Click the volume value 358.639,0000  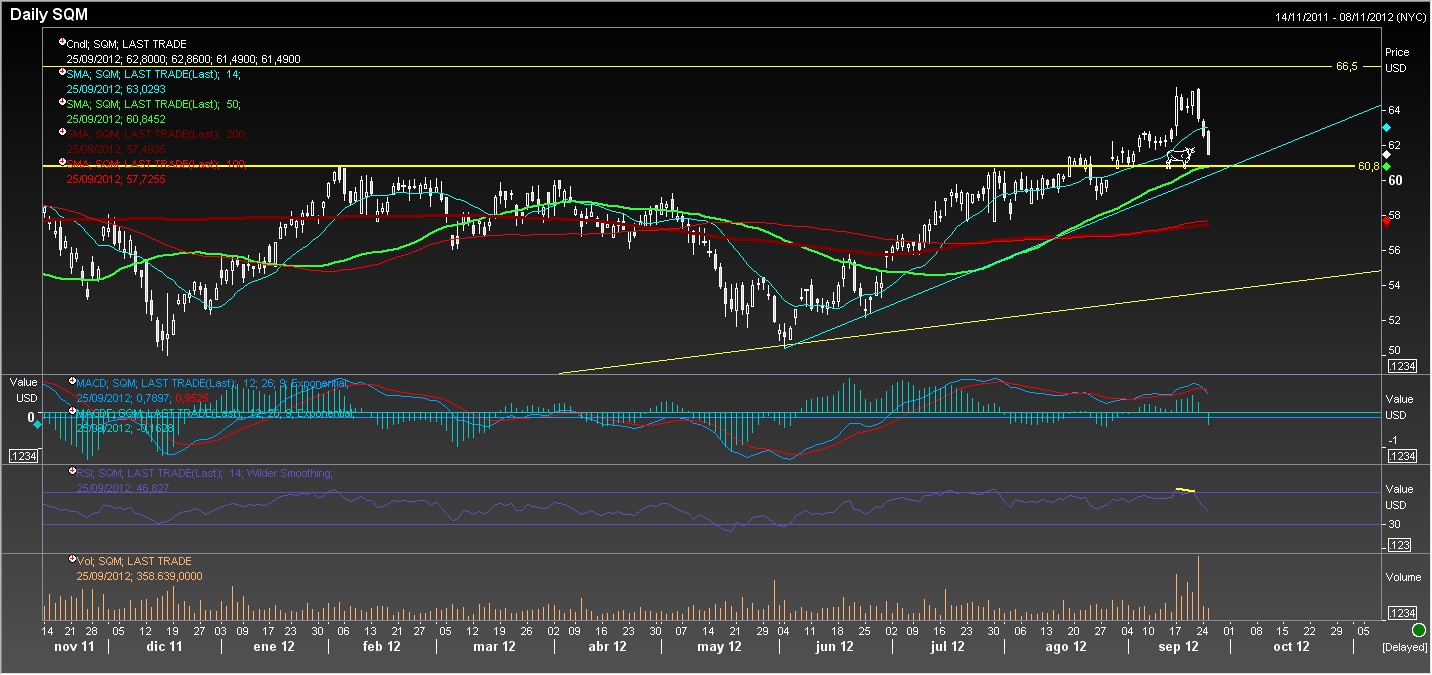[x=167, y=577]
